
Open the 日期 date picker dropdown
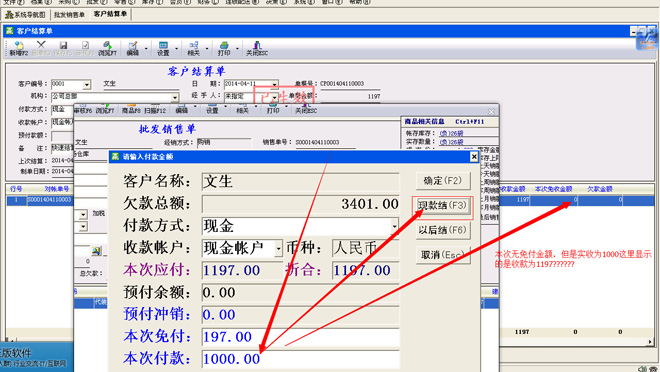coord(274,84)
